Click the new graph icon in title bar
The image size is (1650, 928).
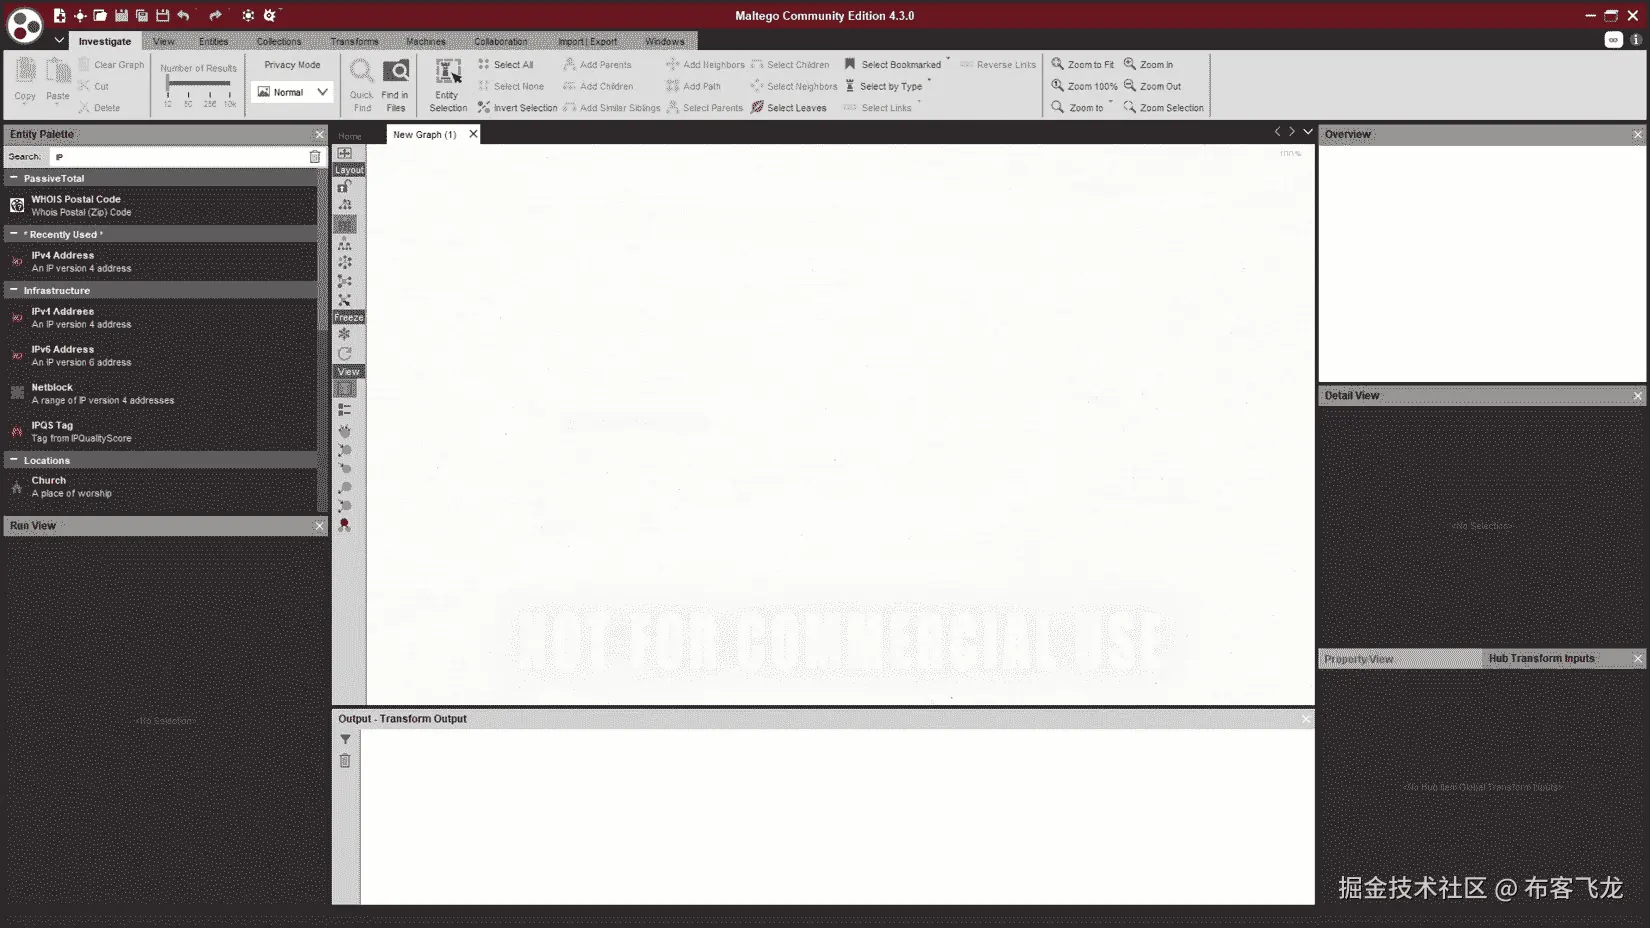[59, 15]
